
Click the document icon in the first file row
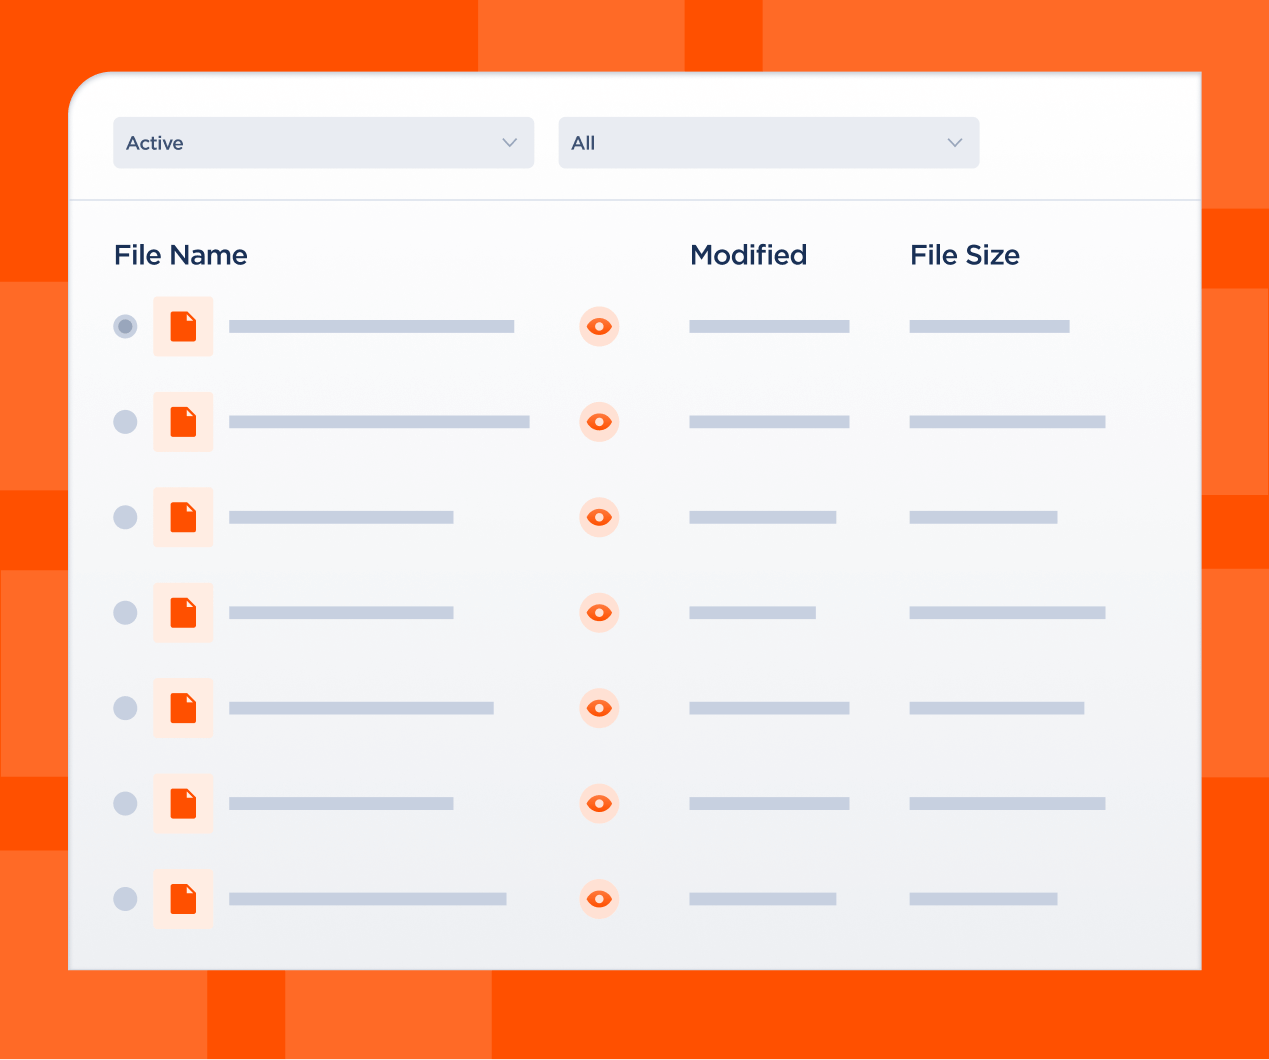pyautogui.click(x=183, y=326)
